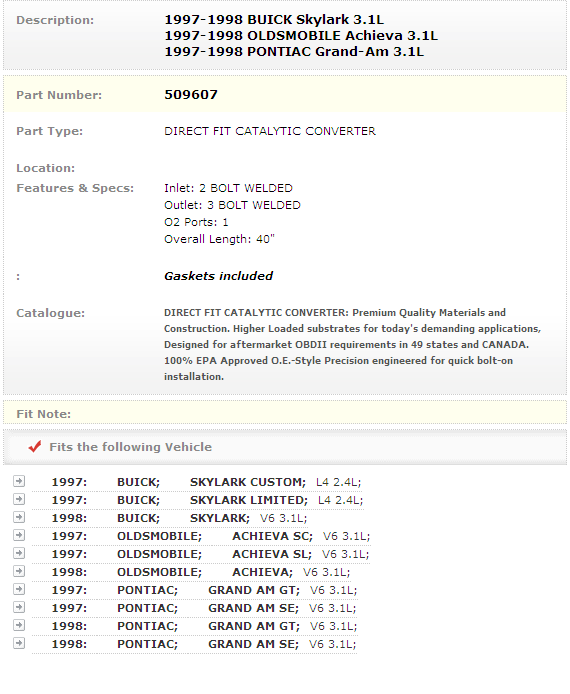Click the Inlet: 2 BOLT WELDED spec
Viewport: 570px width, 694px height.
click(228, 188)
